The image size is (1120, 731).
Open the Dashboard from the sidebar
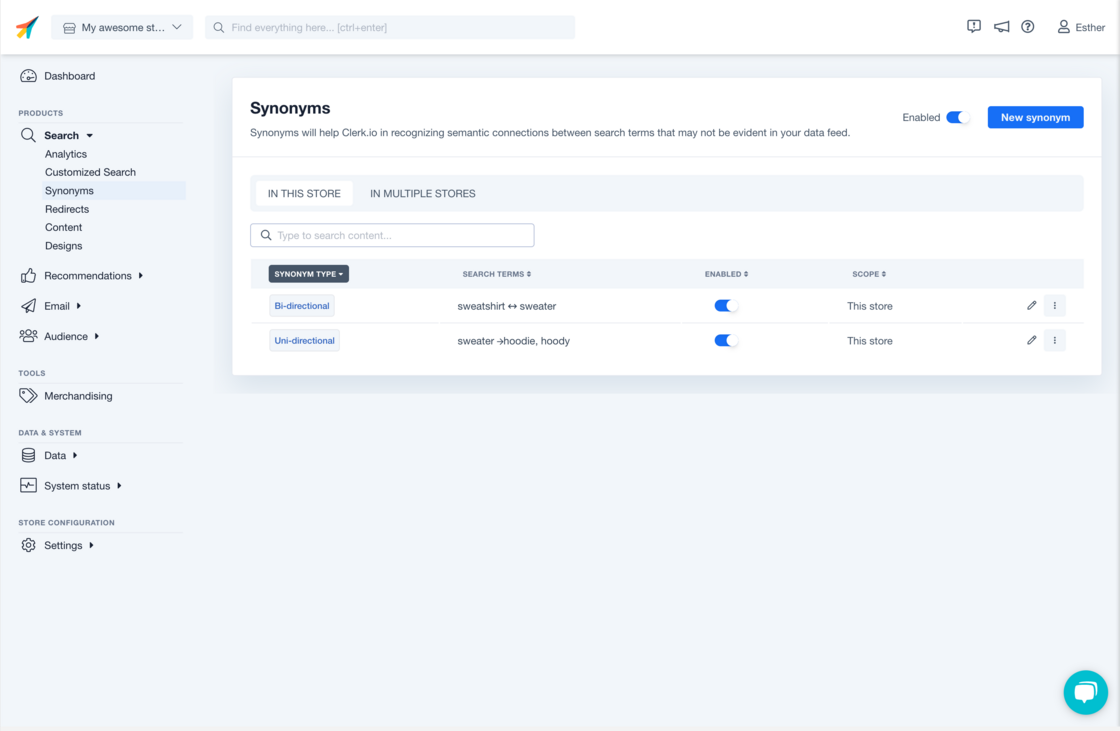tap(69, 75)
